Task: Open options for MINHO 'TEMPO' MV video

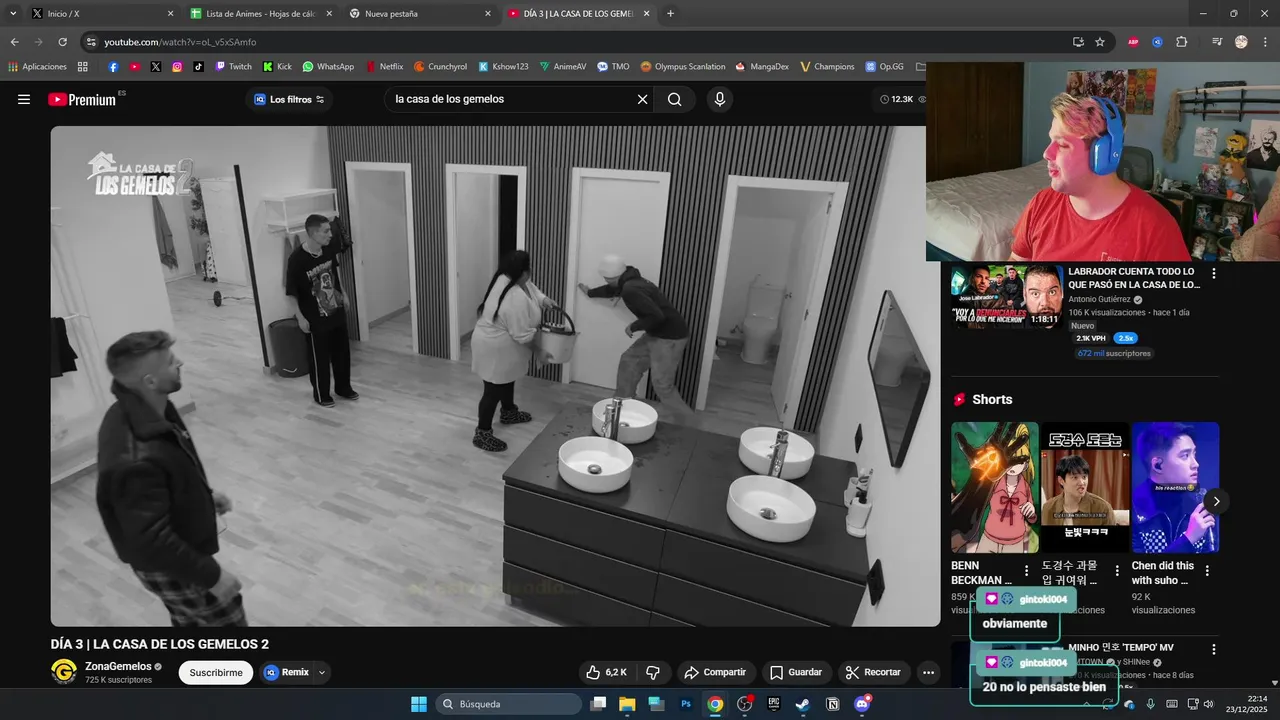Action: (x=1214, y=649)
